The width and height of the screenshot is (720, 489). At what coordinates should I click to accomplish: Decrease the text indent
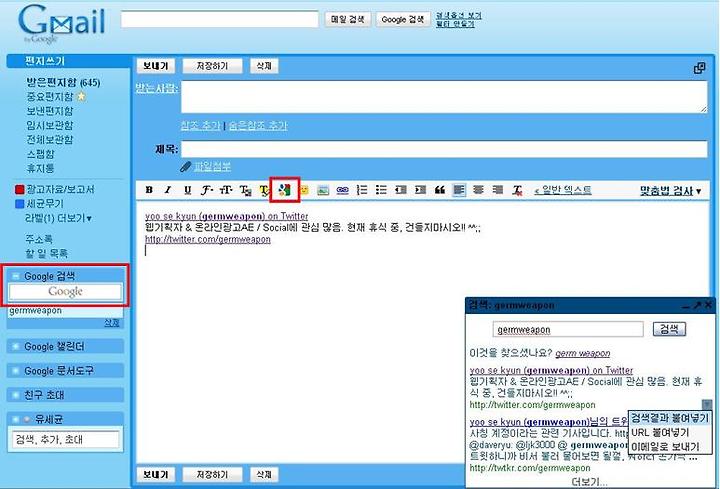(x=401, y=190)
